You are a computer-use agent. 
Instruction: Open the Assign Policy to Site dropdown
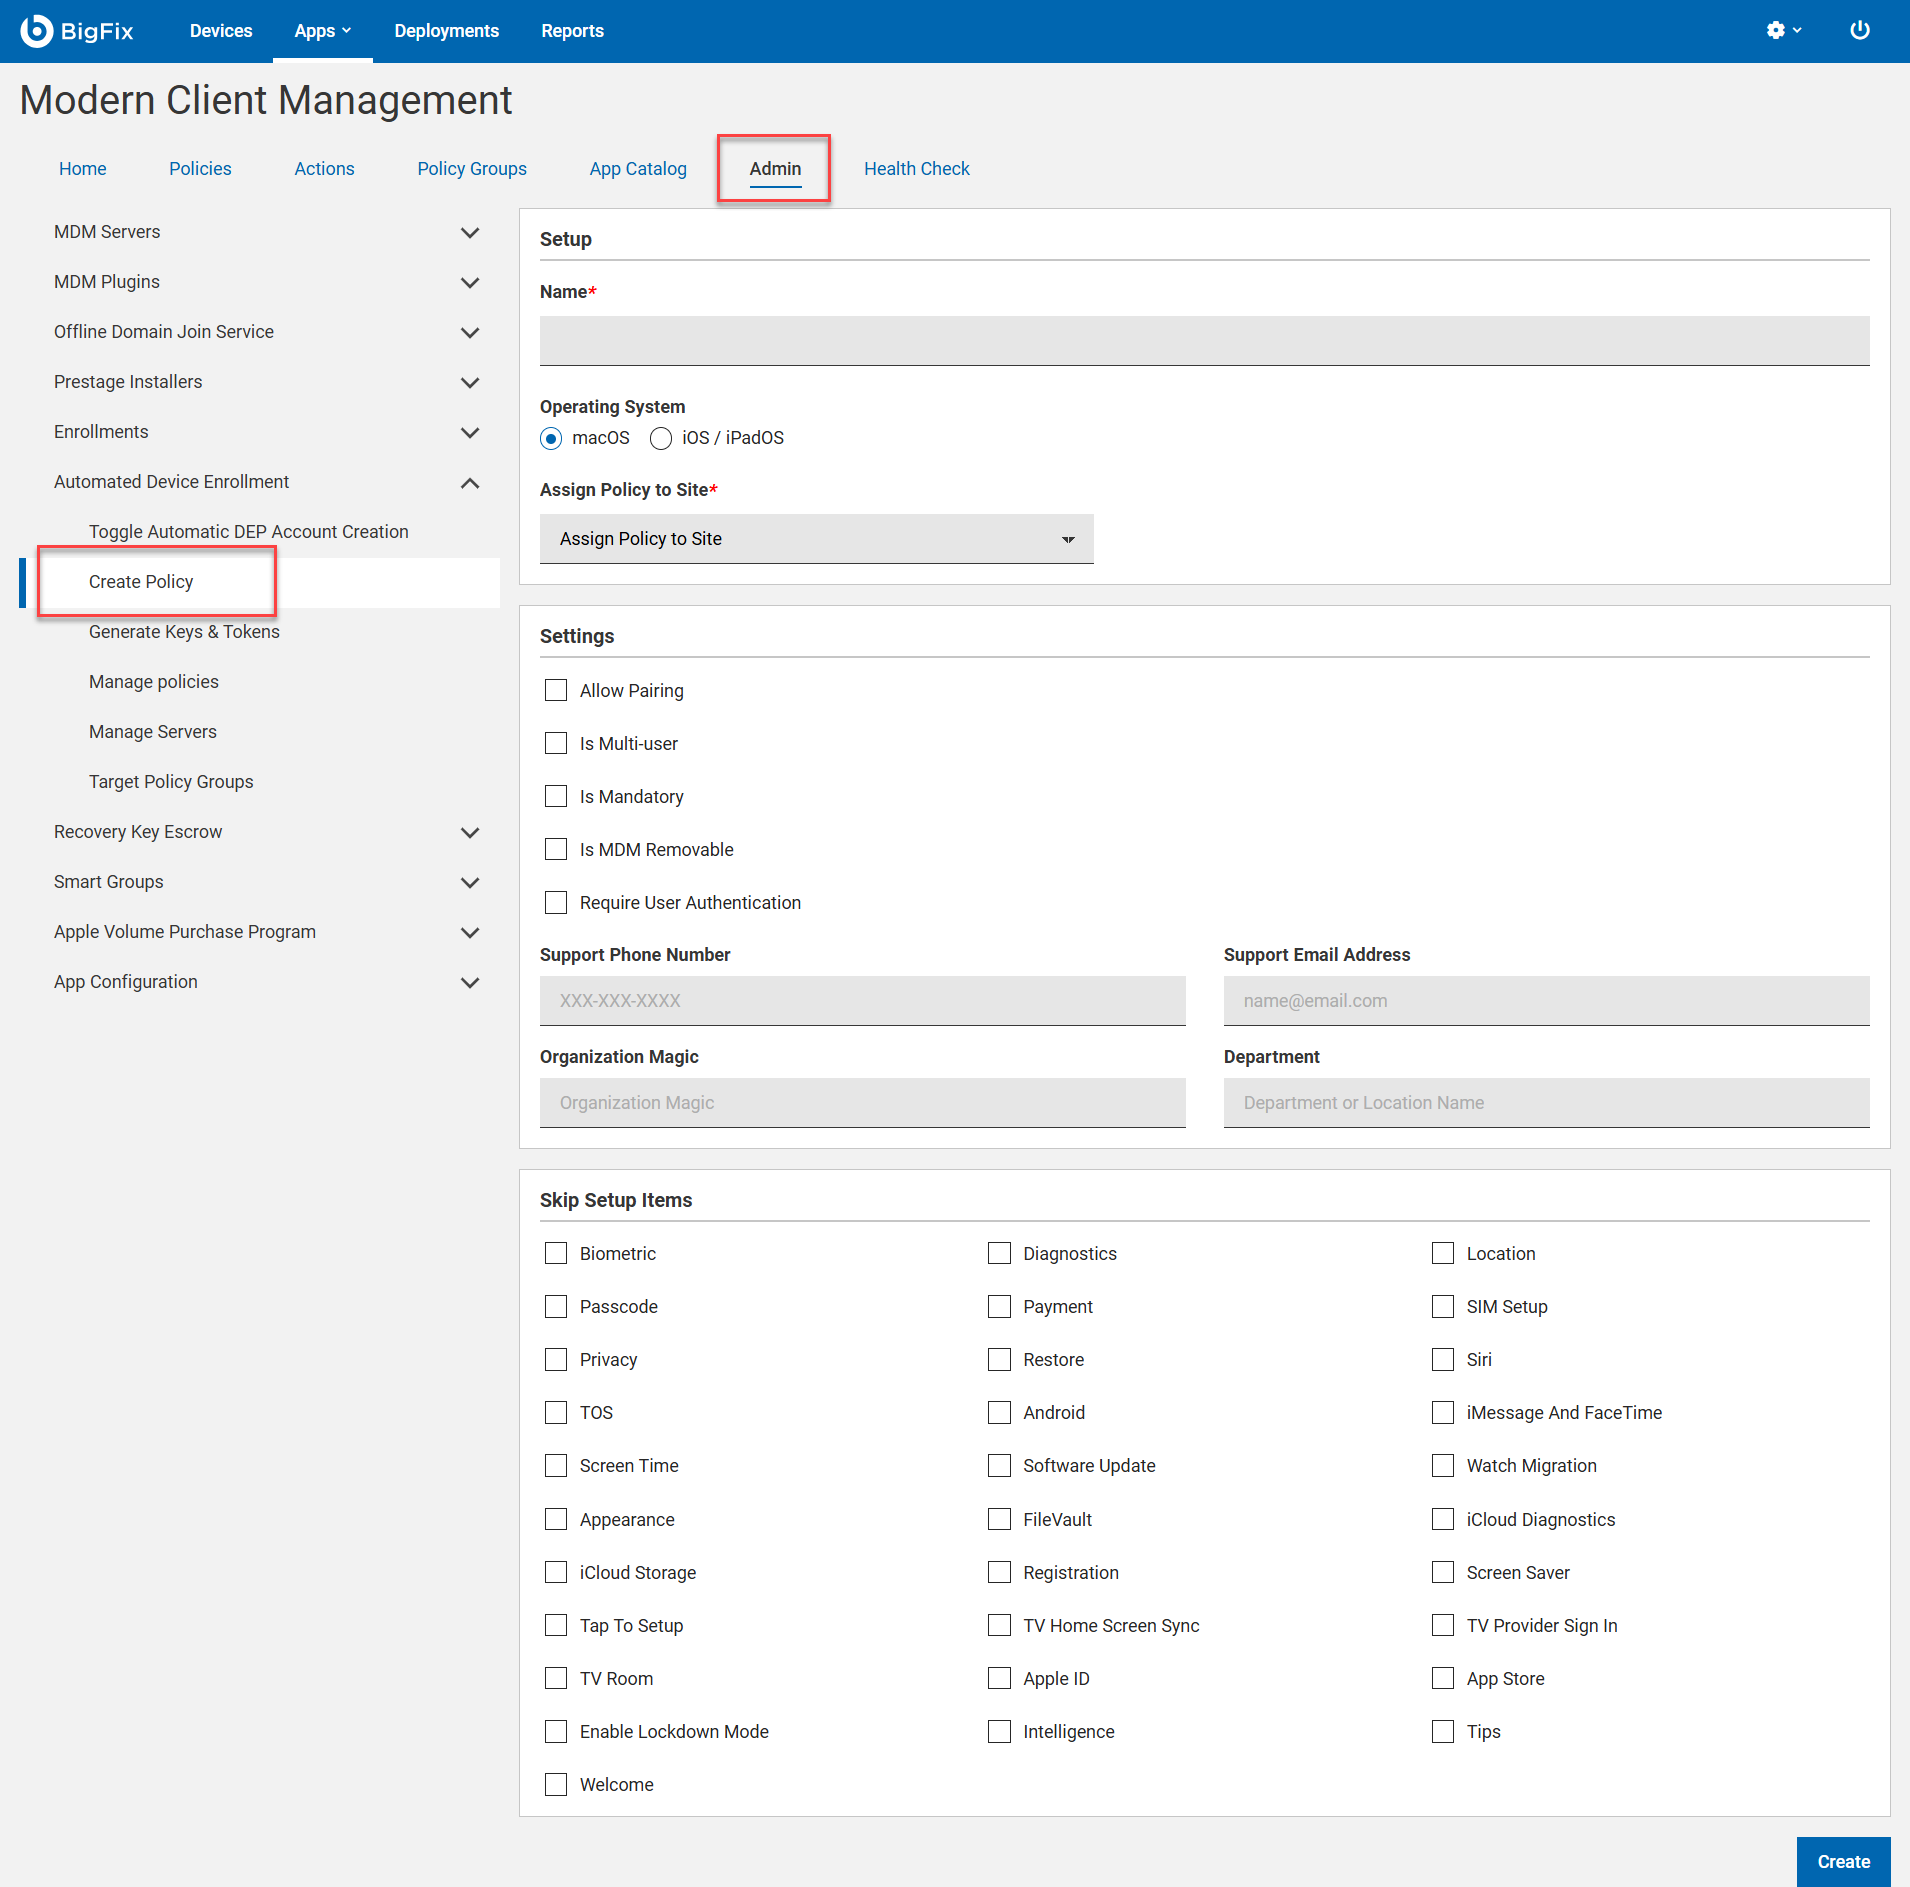point(816,539)
